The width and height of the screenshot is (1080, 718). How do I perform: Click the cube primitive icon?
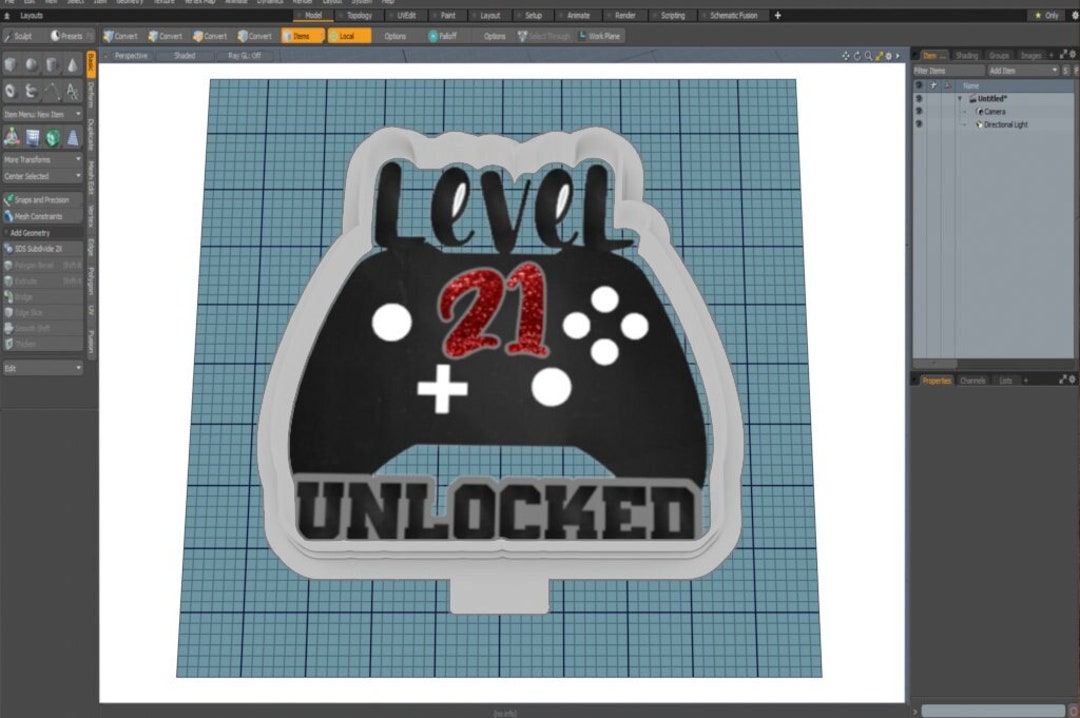[x=12, y=65]
